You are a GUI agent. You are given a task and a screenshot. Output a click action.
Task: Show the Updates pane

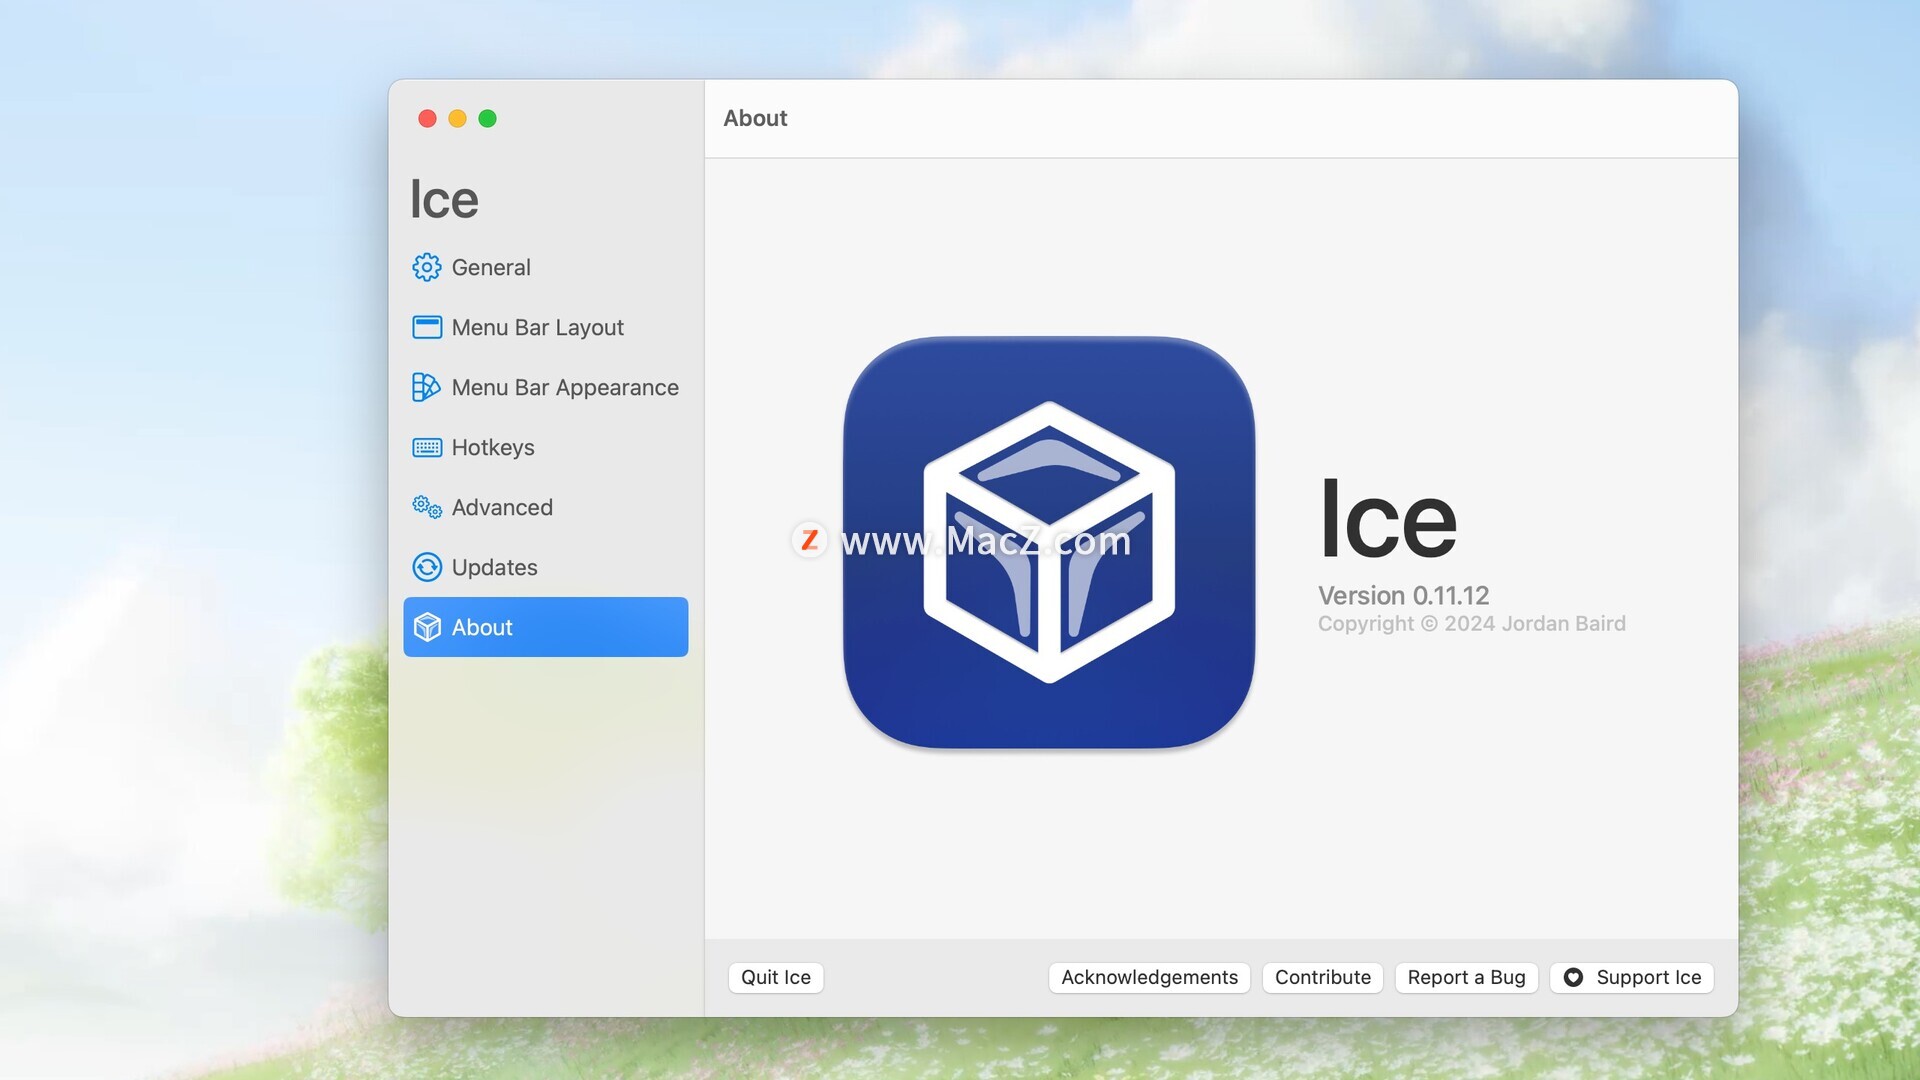click(x=546, y=567)
